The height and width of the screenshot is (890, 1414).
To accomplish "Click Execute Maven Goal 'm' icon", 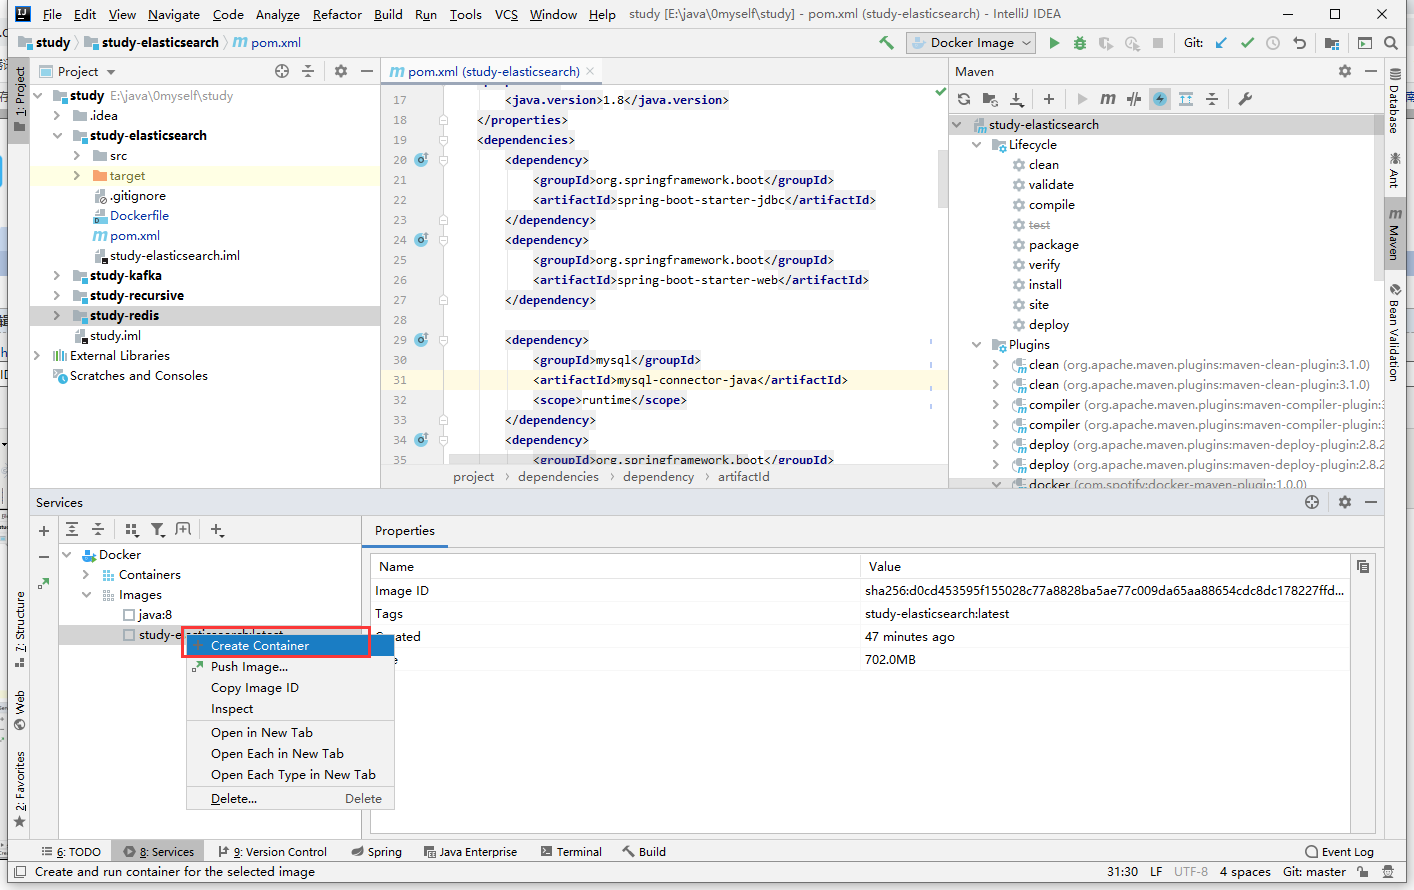I will (1108, 99).
